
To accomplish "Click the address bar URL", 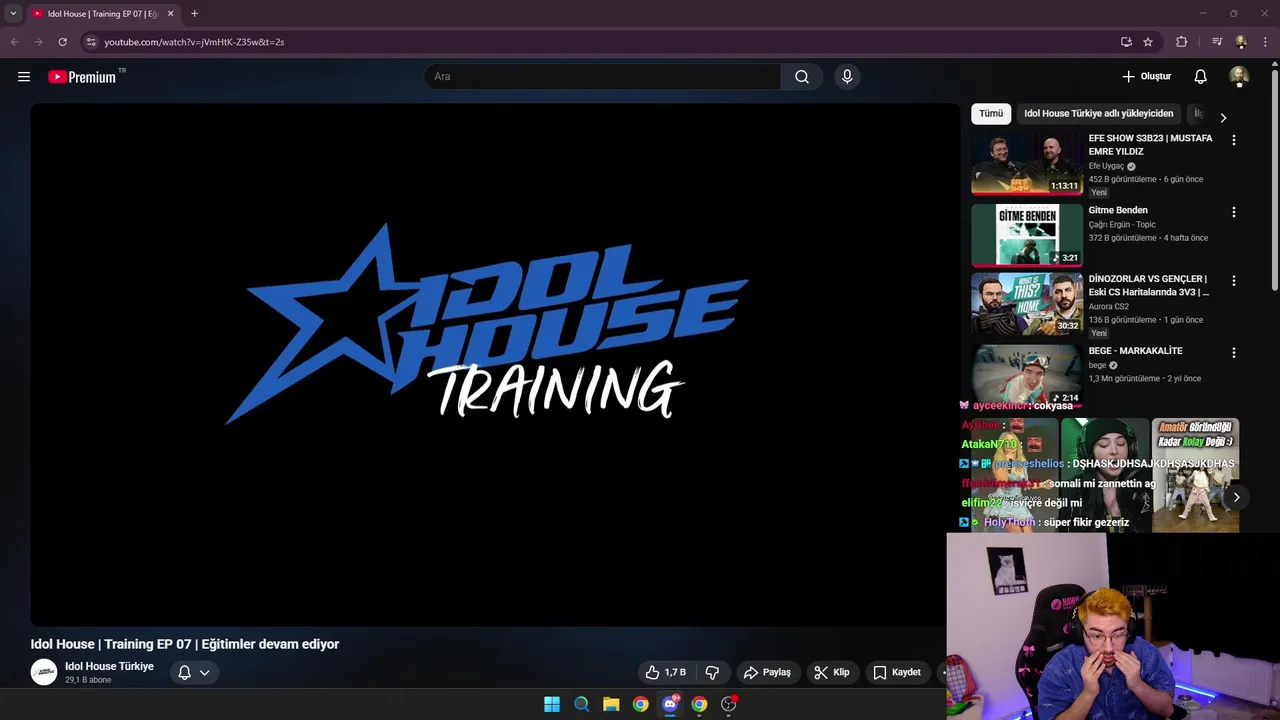I will tap(194, 42).
